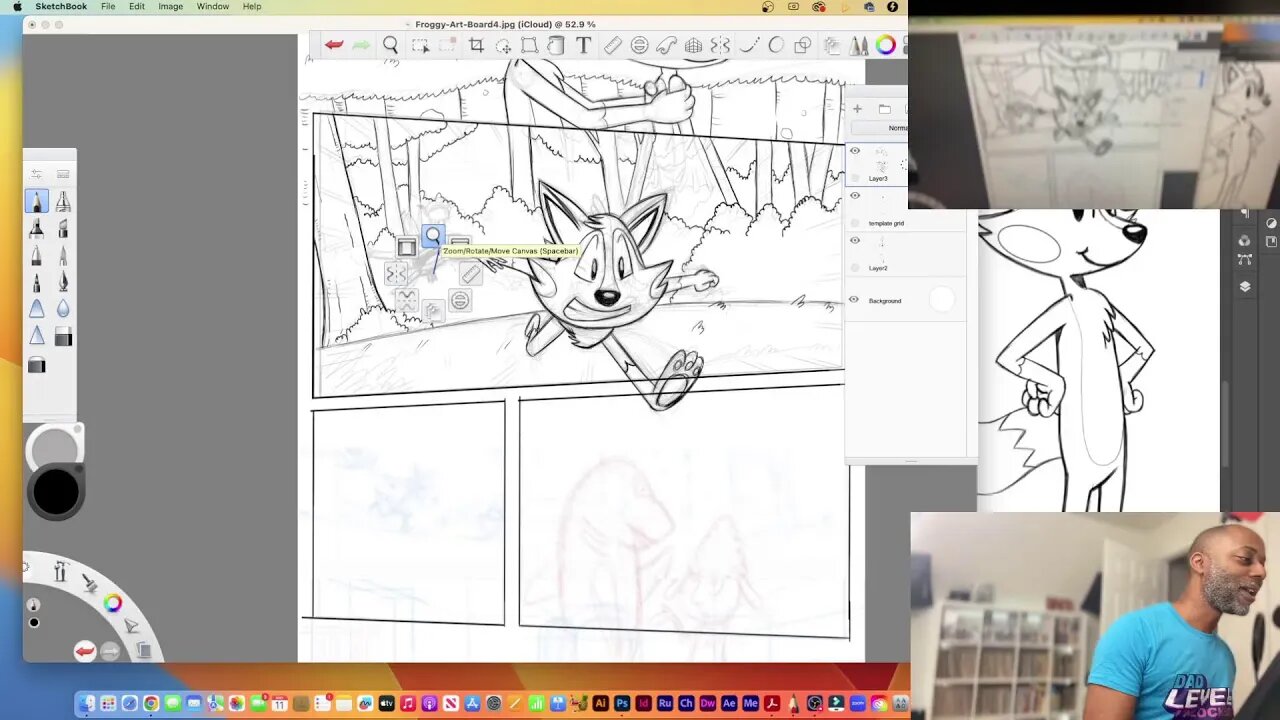Select the Flood Fill bucket tool

point(556,45)
